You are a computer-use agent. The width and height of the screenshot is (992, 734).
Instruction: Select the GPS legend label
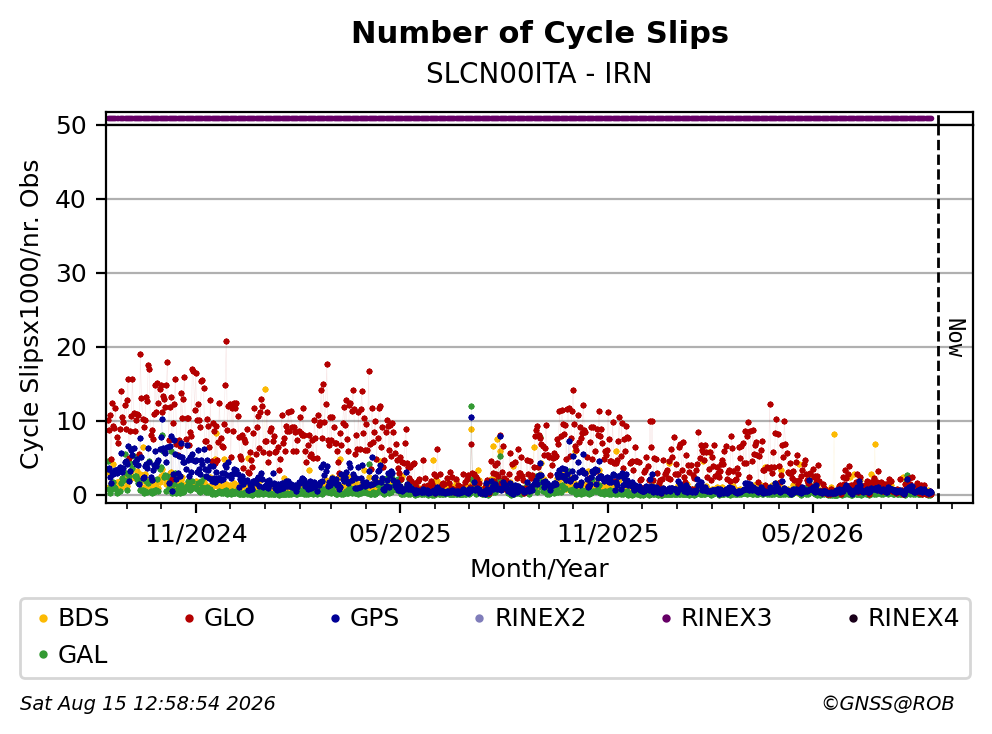point(375,618)
